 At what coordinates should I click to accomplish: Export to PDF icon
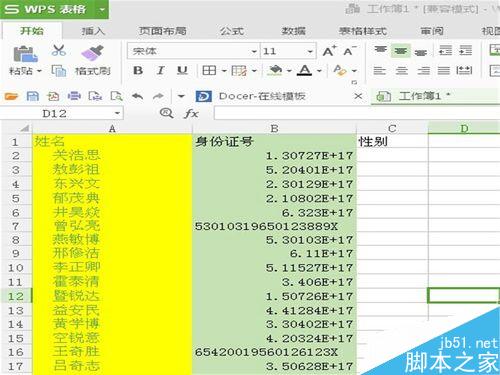coord(53,96)
